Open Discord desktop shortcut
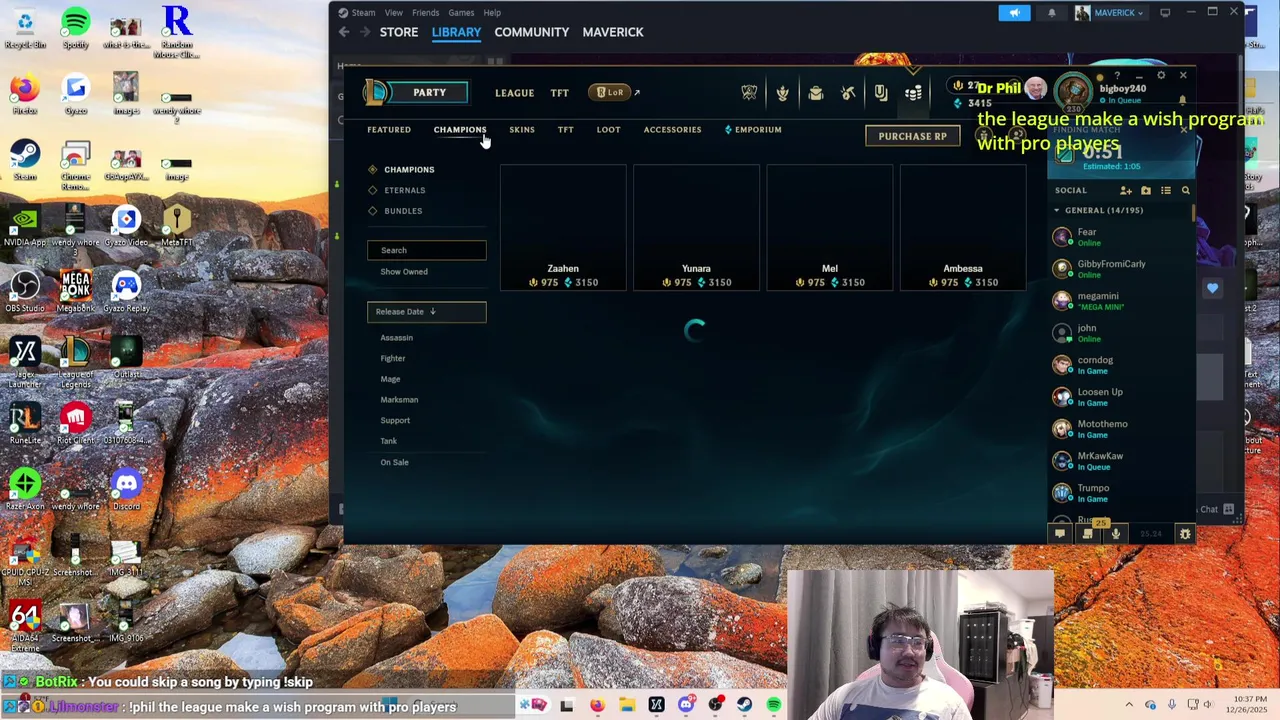Image resolution: width=1280 pixels, height=720 pixels. 126,490
